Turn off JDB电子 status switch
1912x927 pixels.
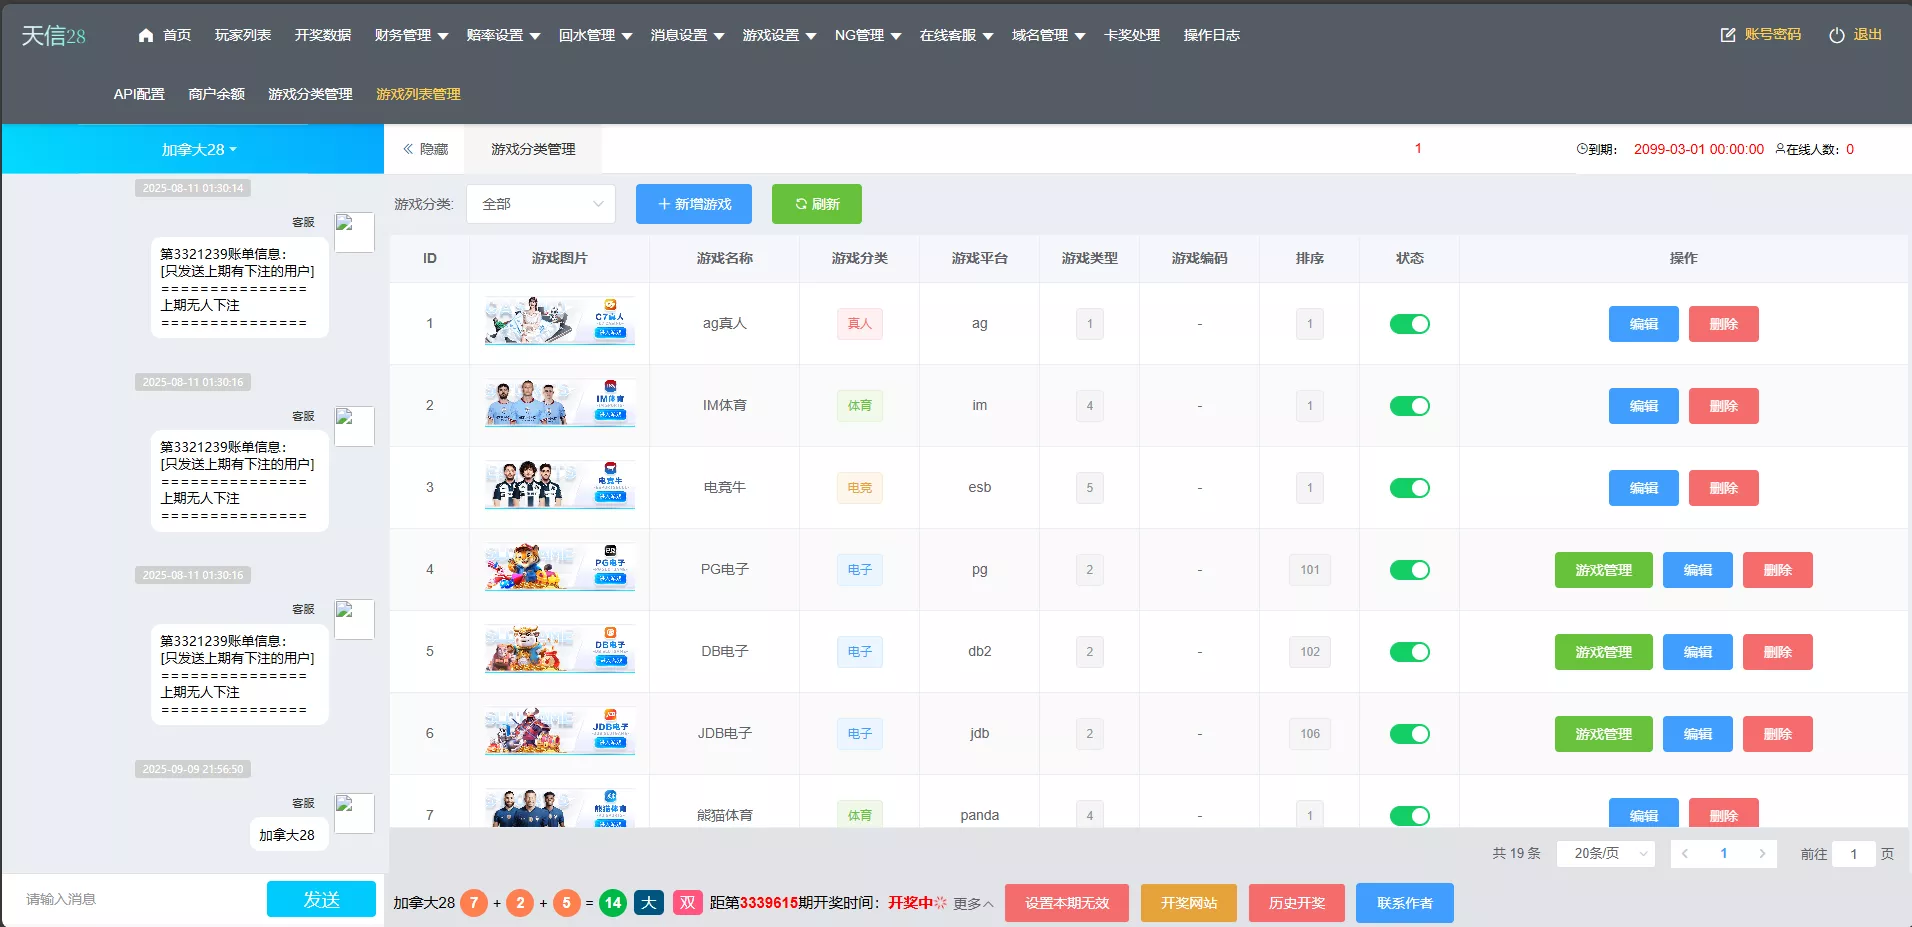pyautogui.click(x=1409, y=734)
